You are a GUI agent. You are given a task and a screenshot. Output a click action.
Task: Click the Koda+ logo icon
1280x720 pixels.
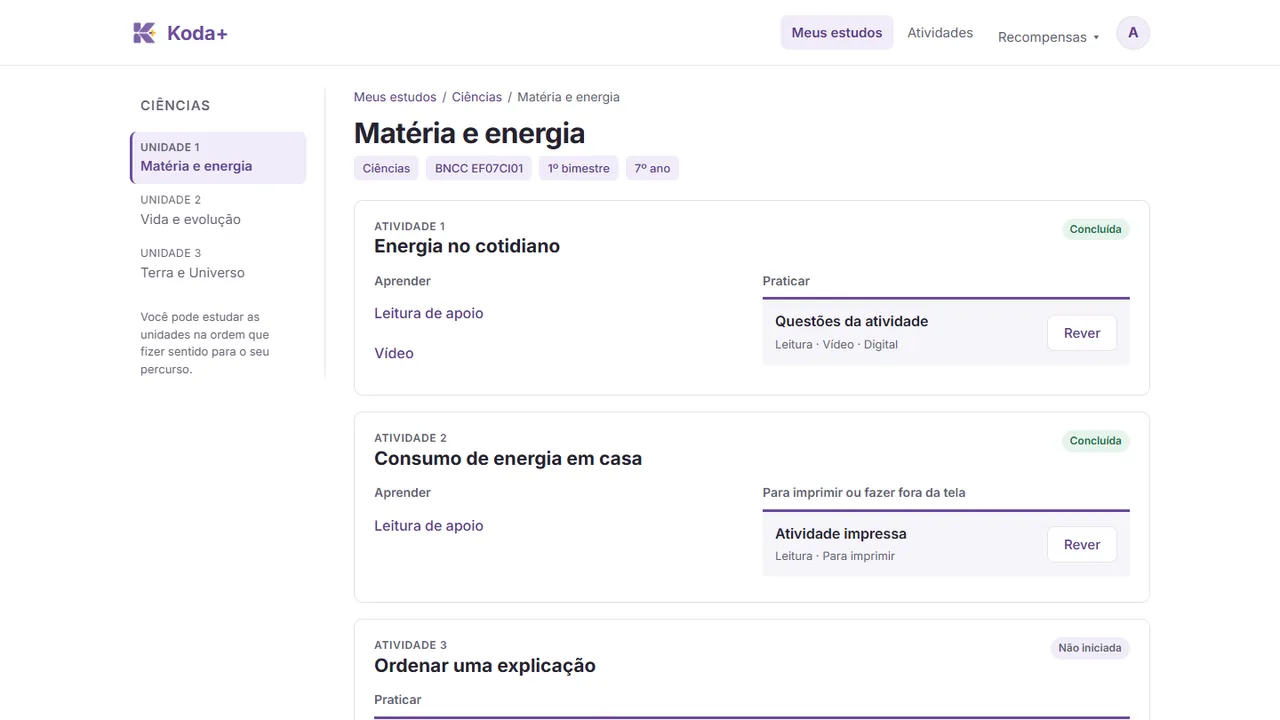[144, 33]
